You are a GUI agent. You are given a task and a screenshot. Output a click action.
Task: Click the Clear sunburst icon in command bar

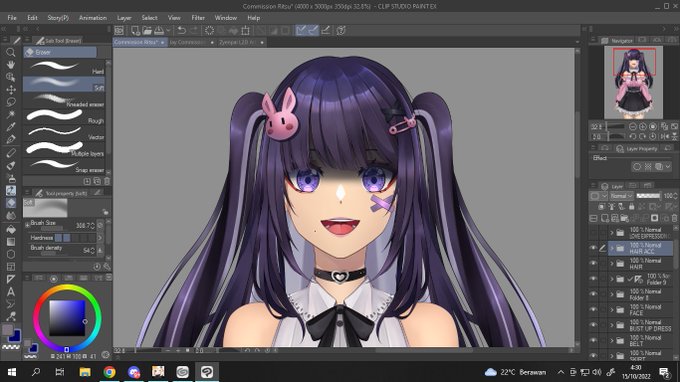pos(209,30)
